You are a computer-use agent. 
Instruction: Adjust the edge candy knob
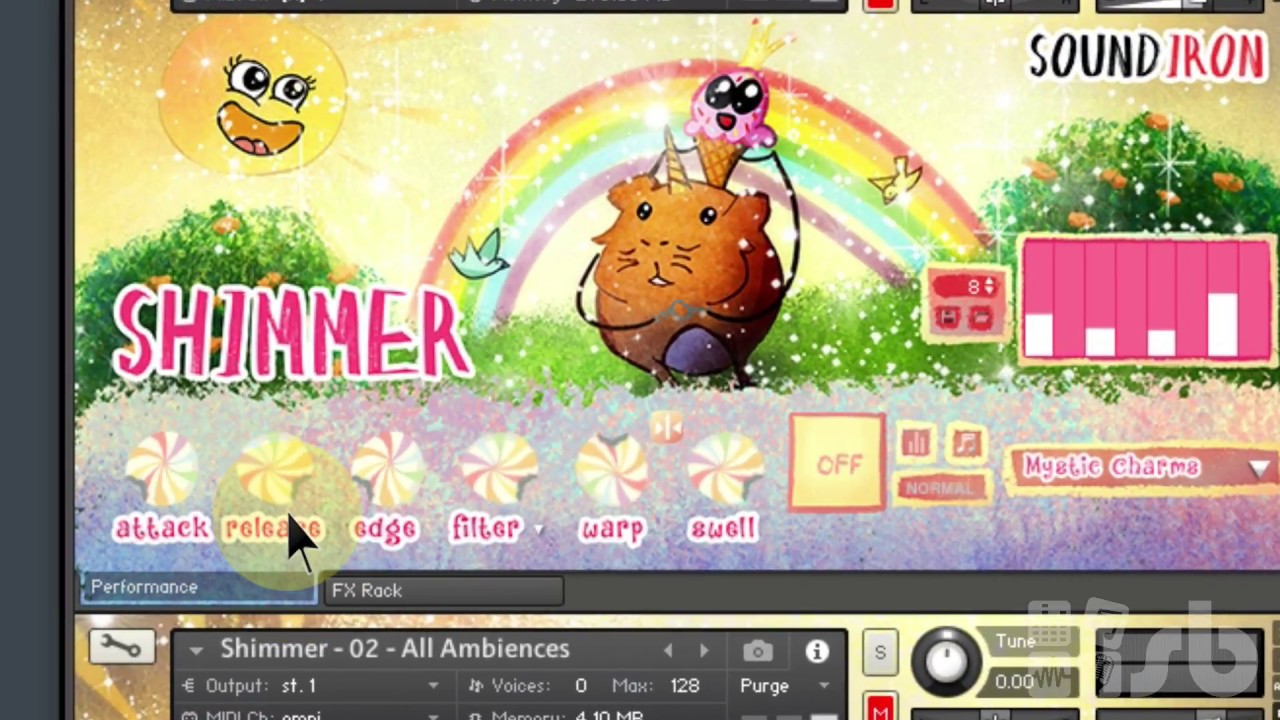(x=387, y=468)
